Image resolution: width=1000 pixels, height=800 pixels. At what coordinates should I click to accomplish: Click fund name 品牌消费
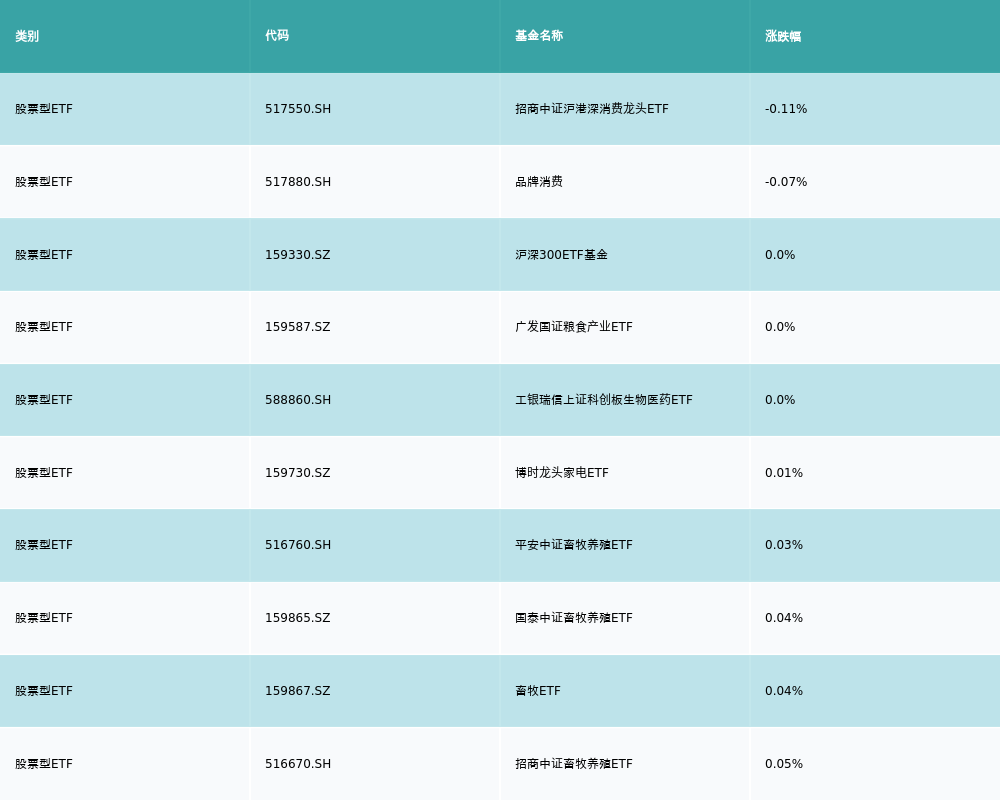tap(539, 182)
